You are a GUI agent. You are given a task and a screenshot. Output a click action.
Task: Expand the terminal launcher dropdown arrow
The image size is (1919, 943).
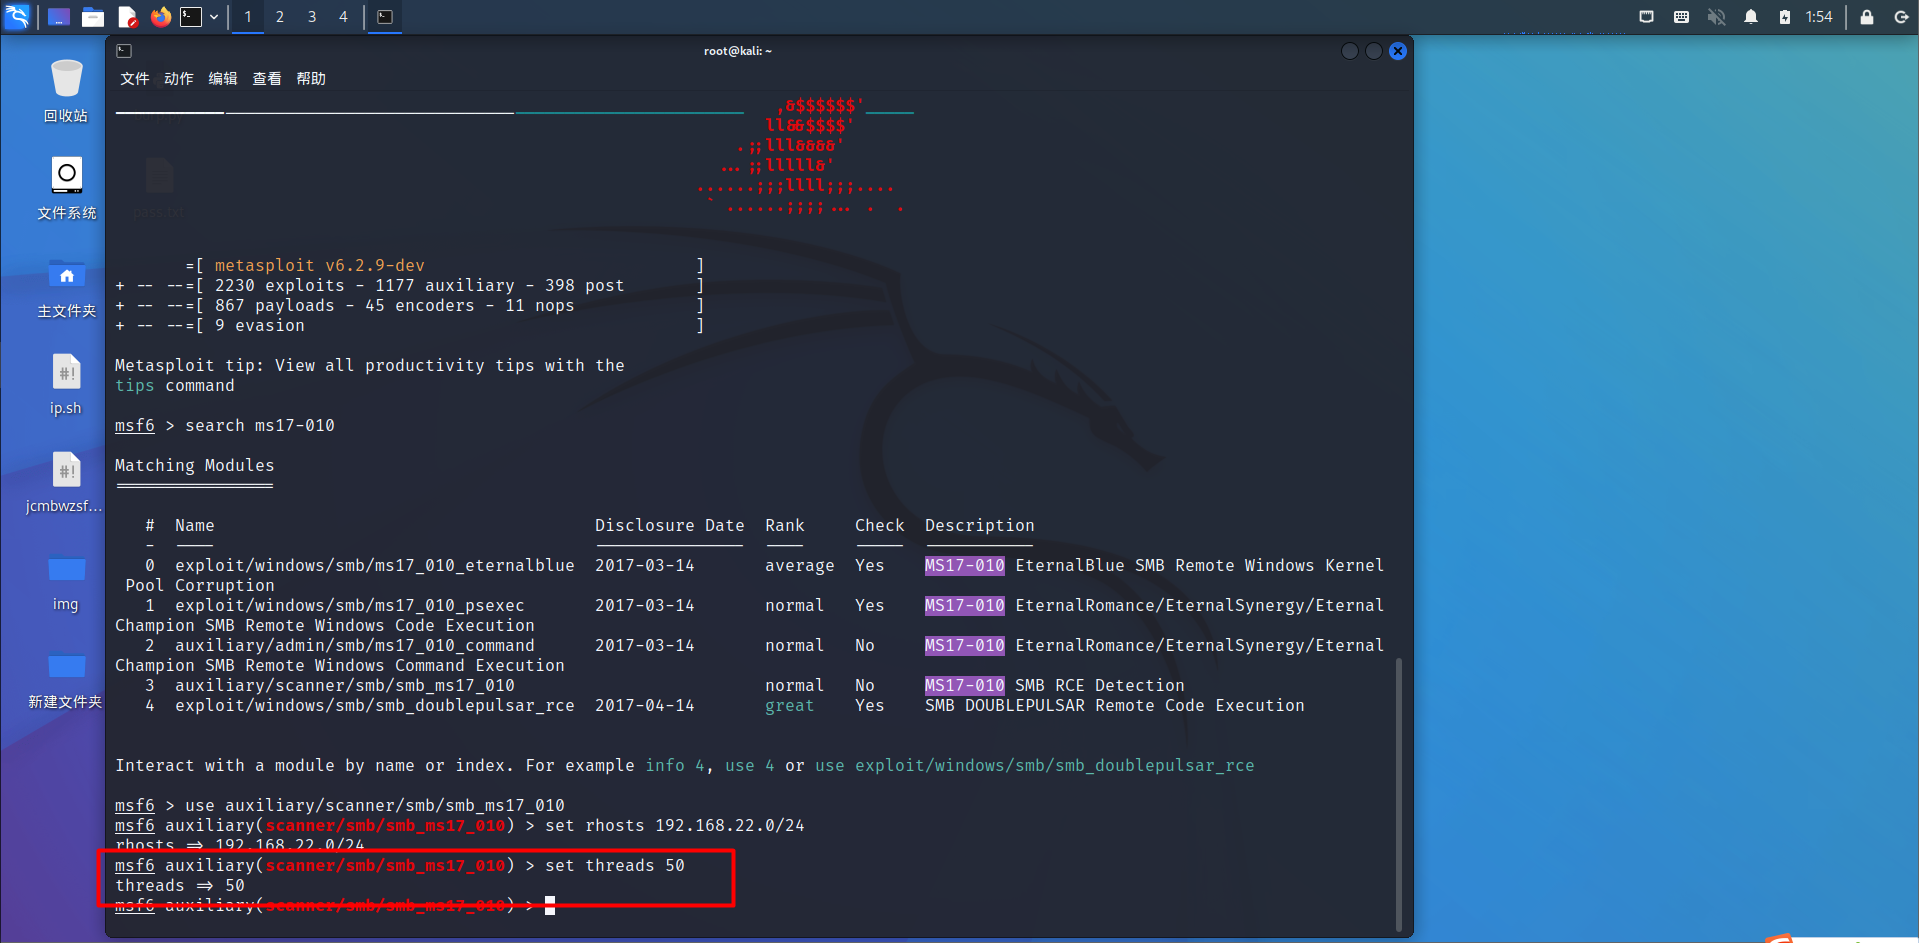tap(214, 17)
